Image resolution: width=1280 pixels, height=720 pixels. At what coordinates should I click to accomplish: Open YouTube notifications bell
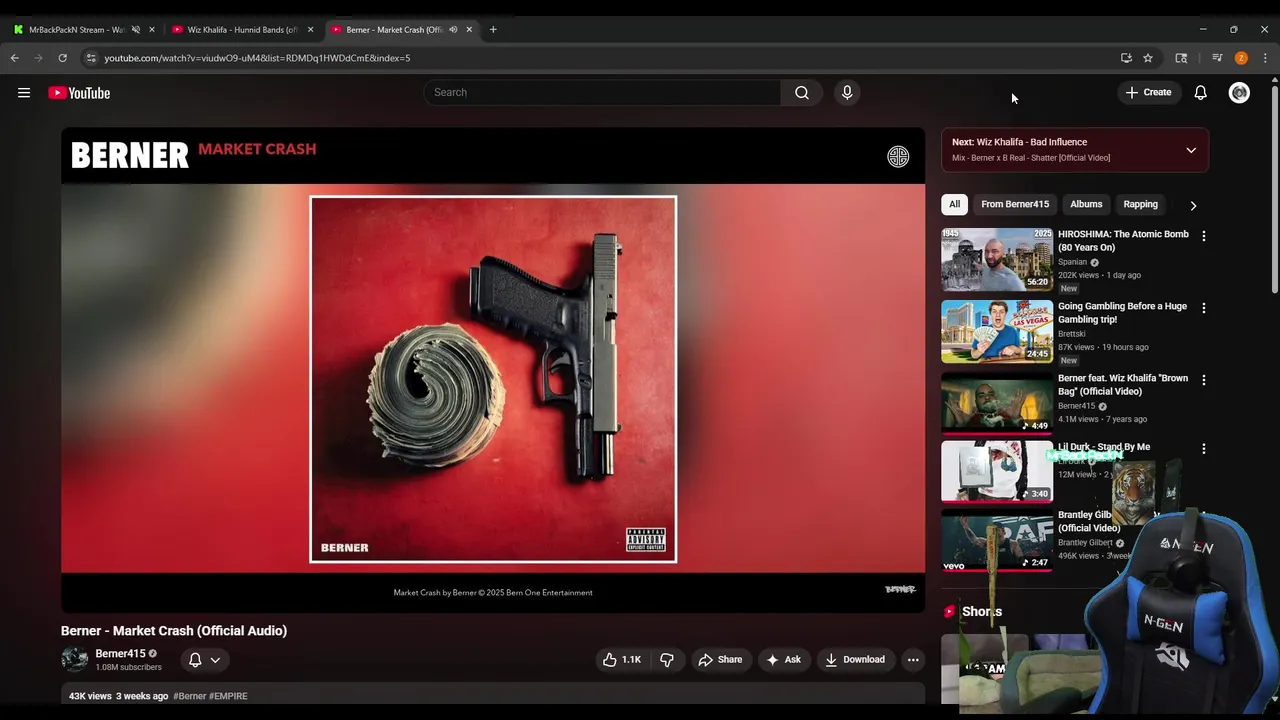point(1201,92)
